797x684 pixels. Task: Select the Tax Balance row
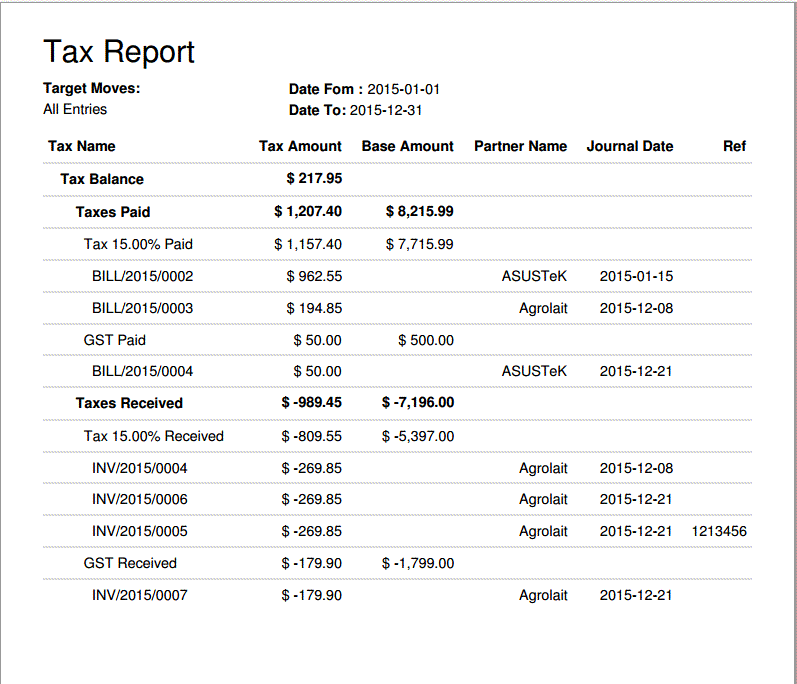point(102,179)
